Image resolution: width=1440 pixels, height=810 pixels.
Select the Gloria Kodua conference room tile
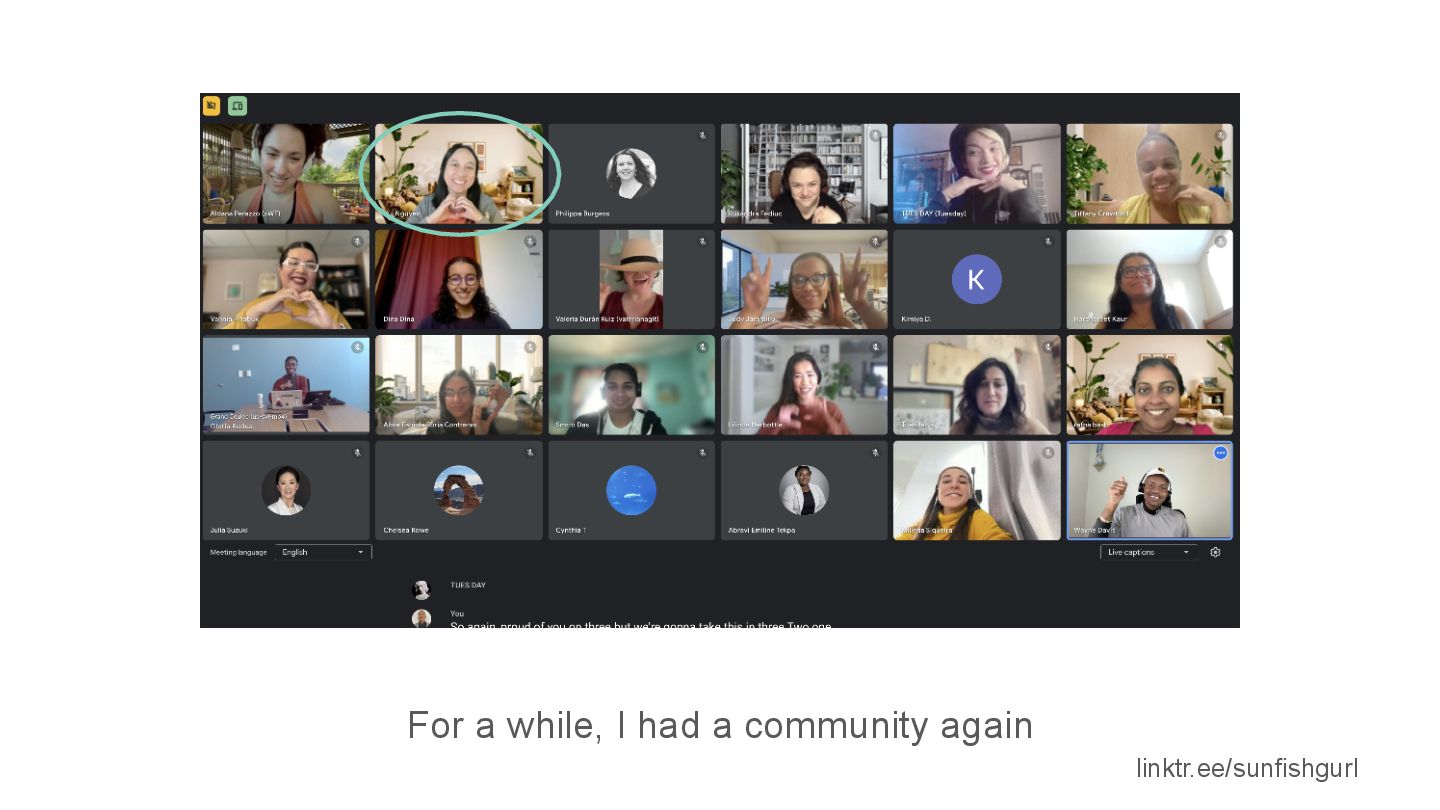click(286, 385)
